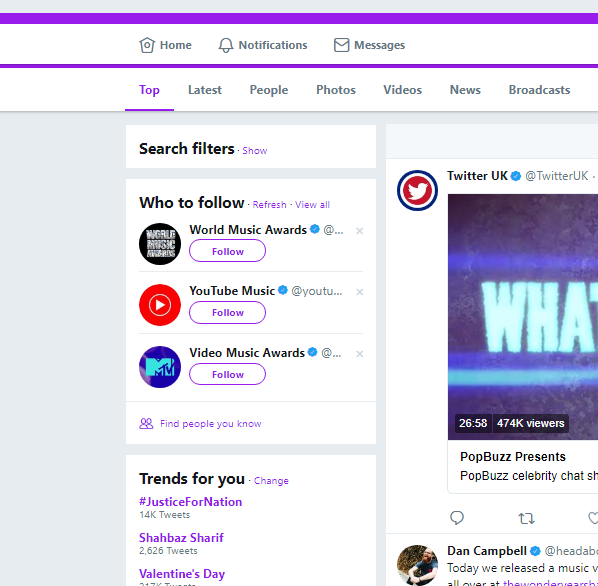Show the search filters
Screen dimensions: 598x586
(255, 151)
